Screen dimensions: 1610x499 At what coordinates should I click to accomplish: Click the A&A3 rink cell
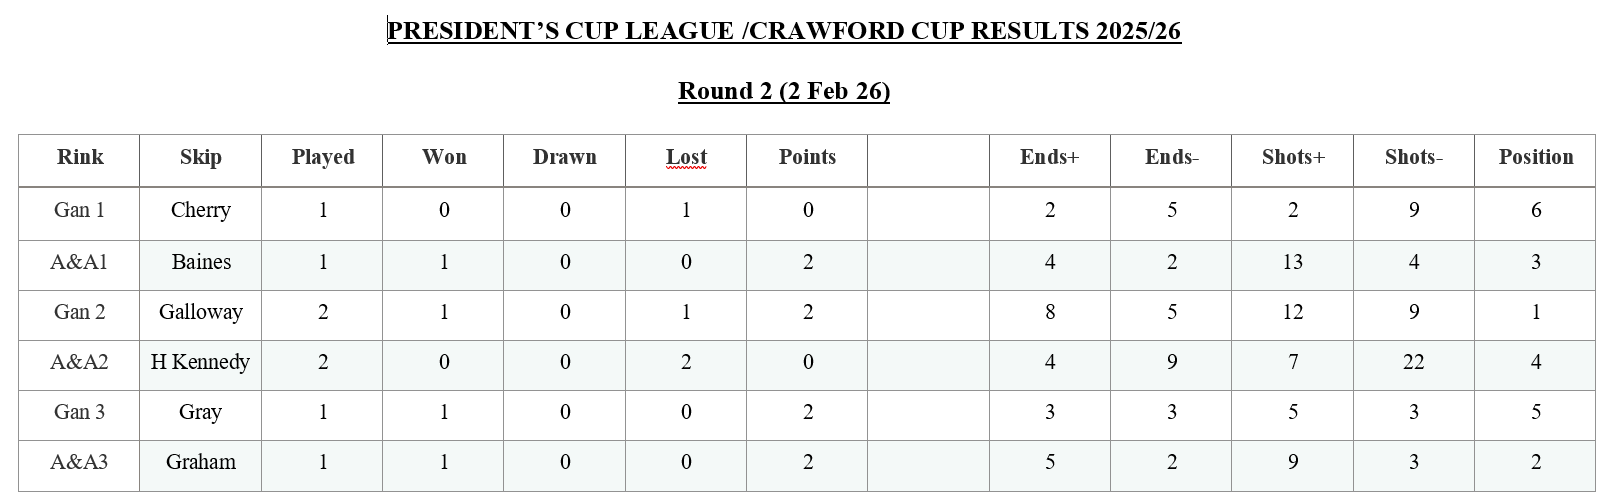(80, 462)
